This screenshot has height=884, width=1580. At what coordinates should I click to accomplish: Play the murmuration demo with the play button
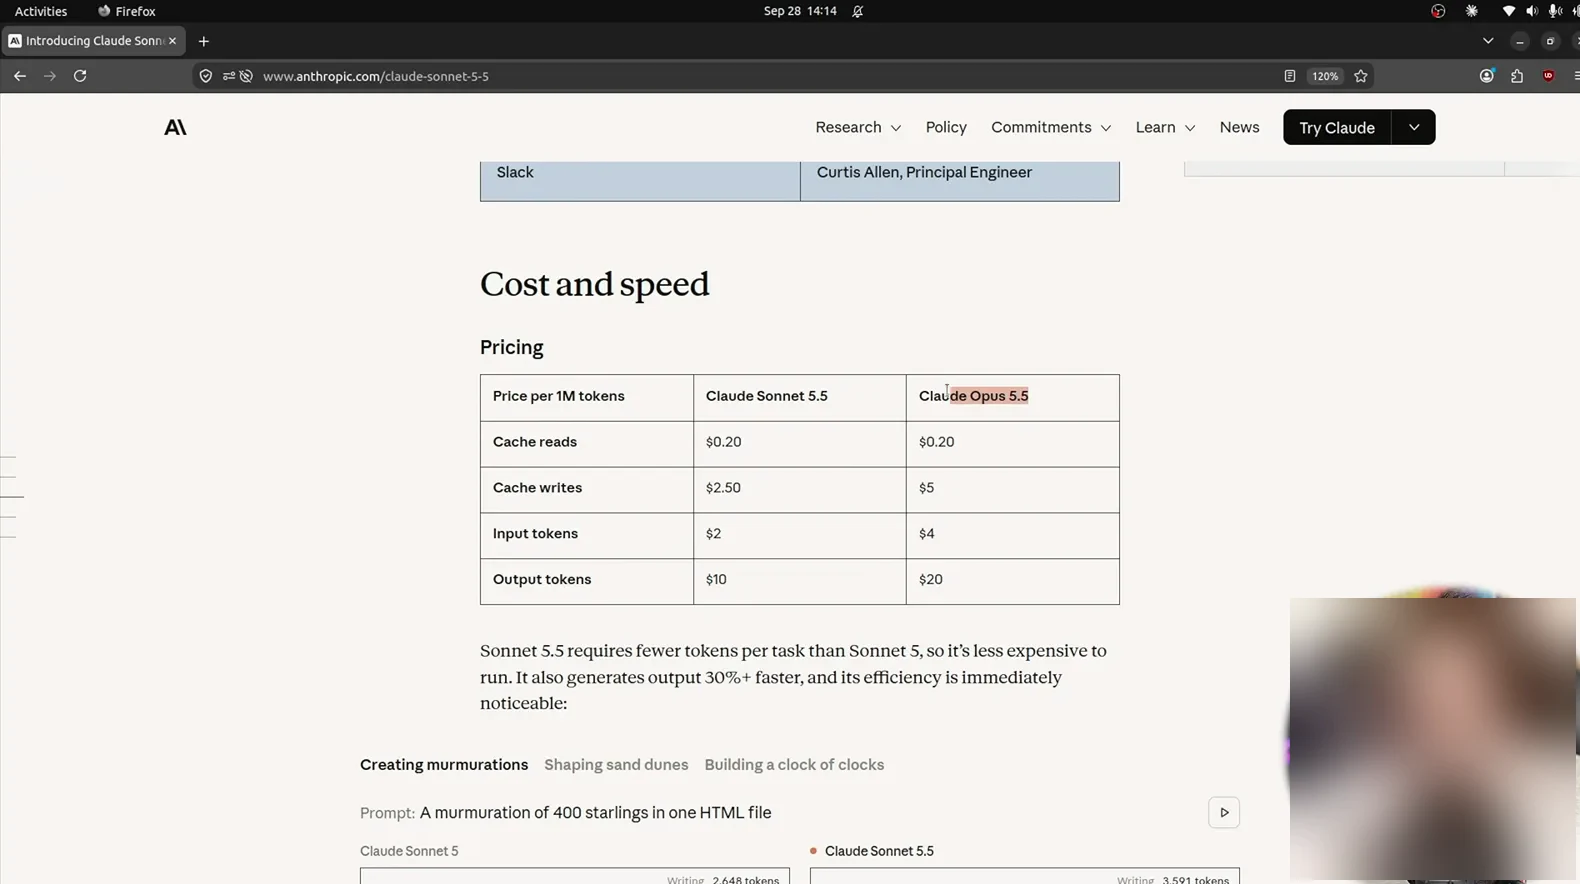tap(1224, 813)
